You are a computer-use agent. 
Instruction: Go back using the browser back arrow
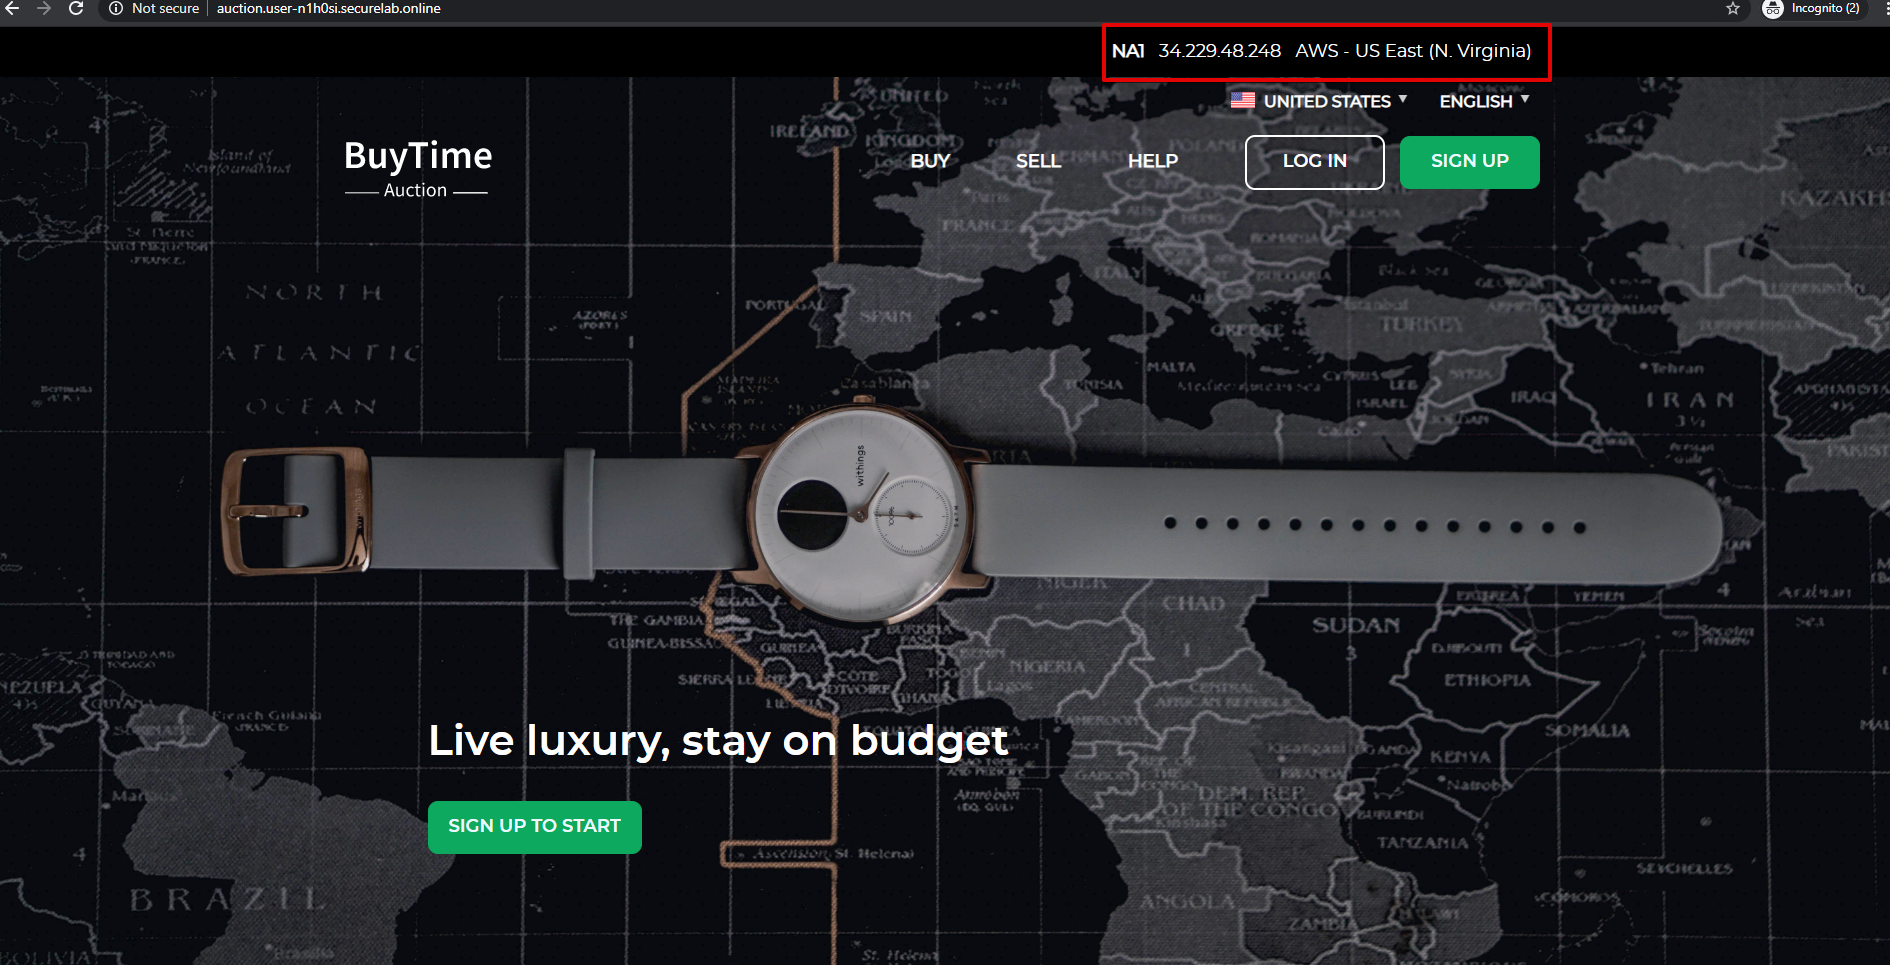pyautogui.click(x=12, y=8)
